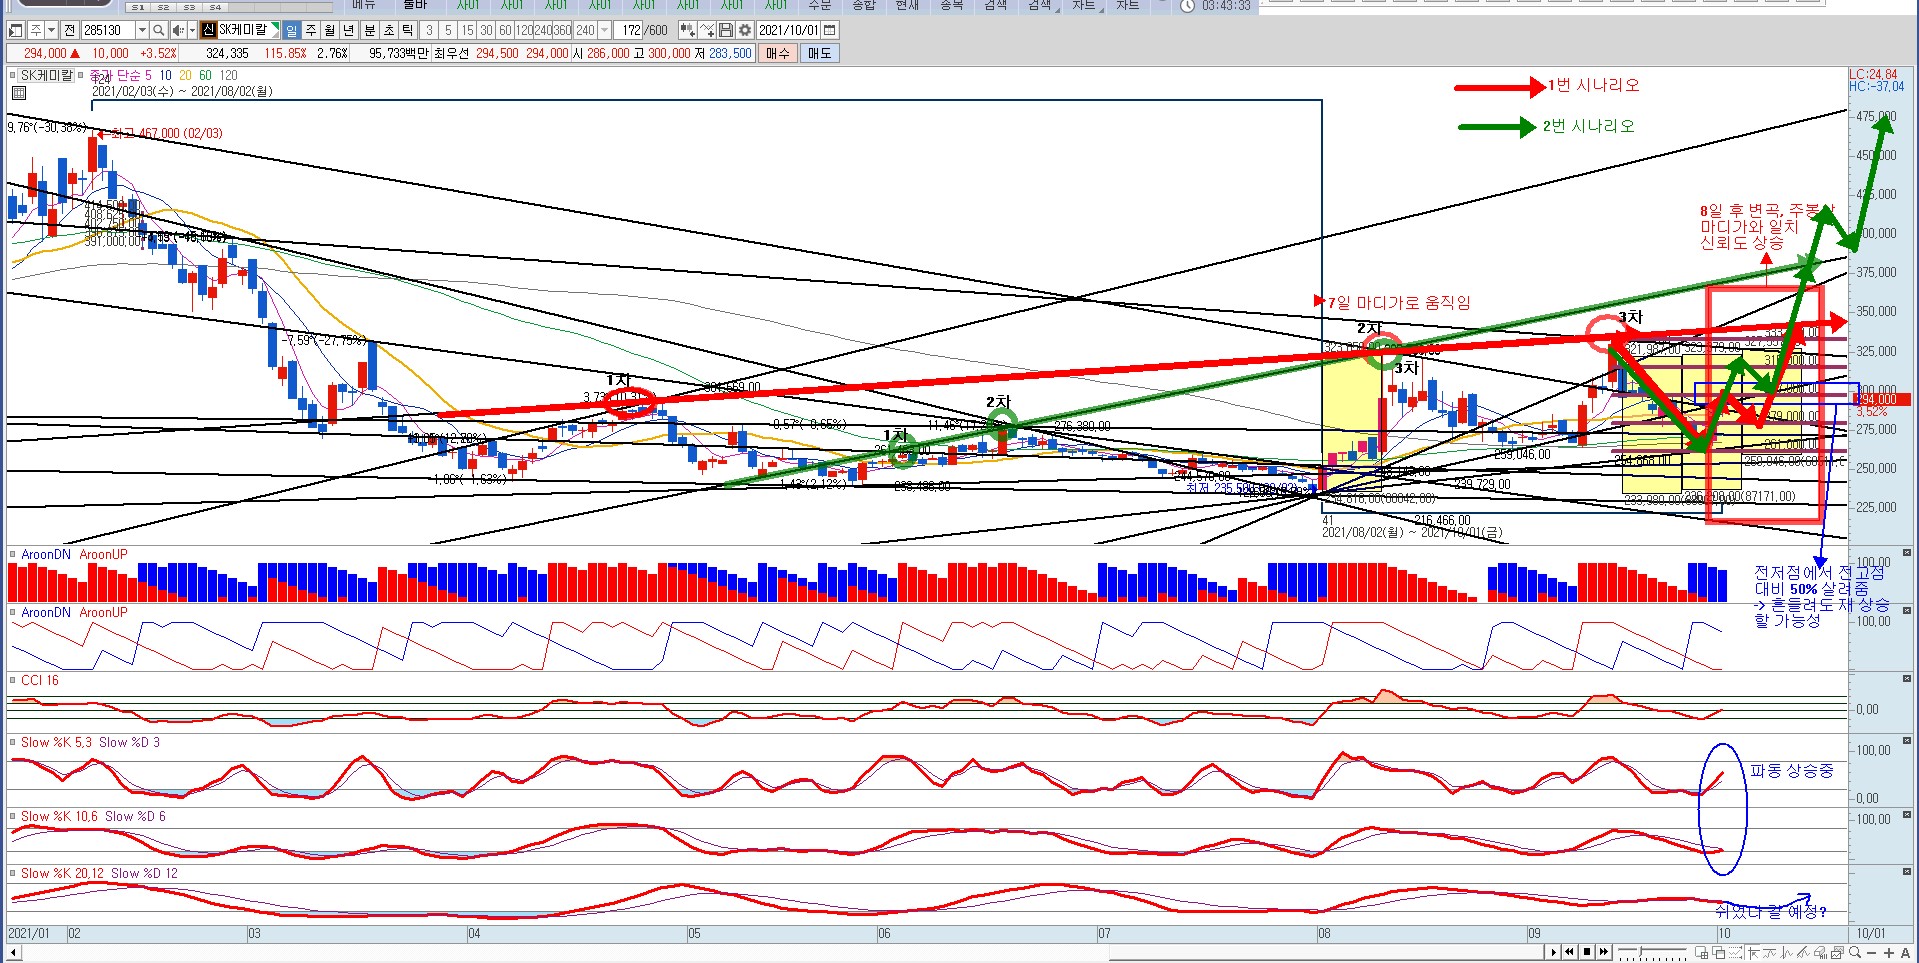Switch to monthly (월) chart period
The width and height of the screenshot is (1919, 963).
pos(330,30)
